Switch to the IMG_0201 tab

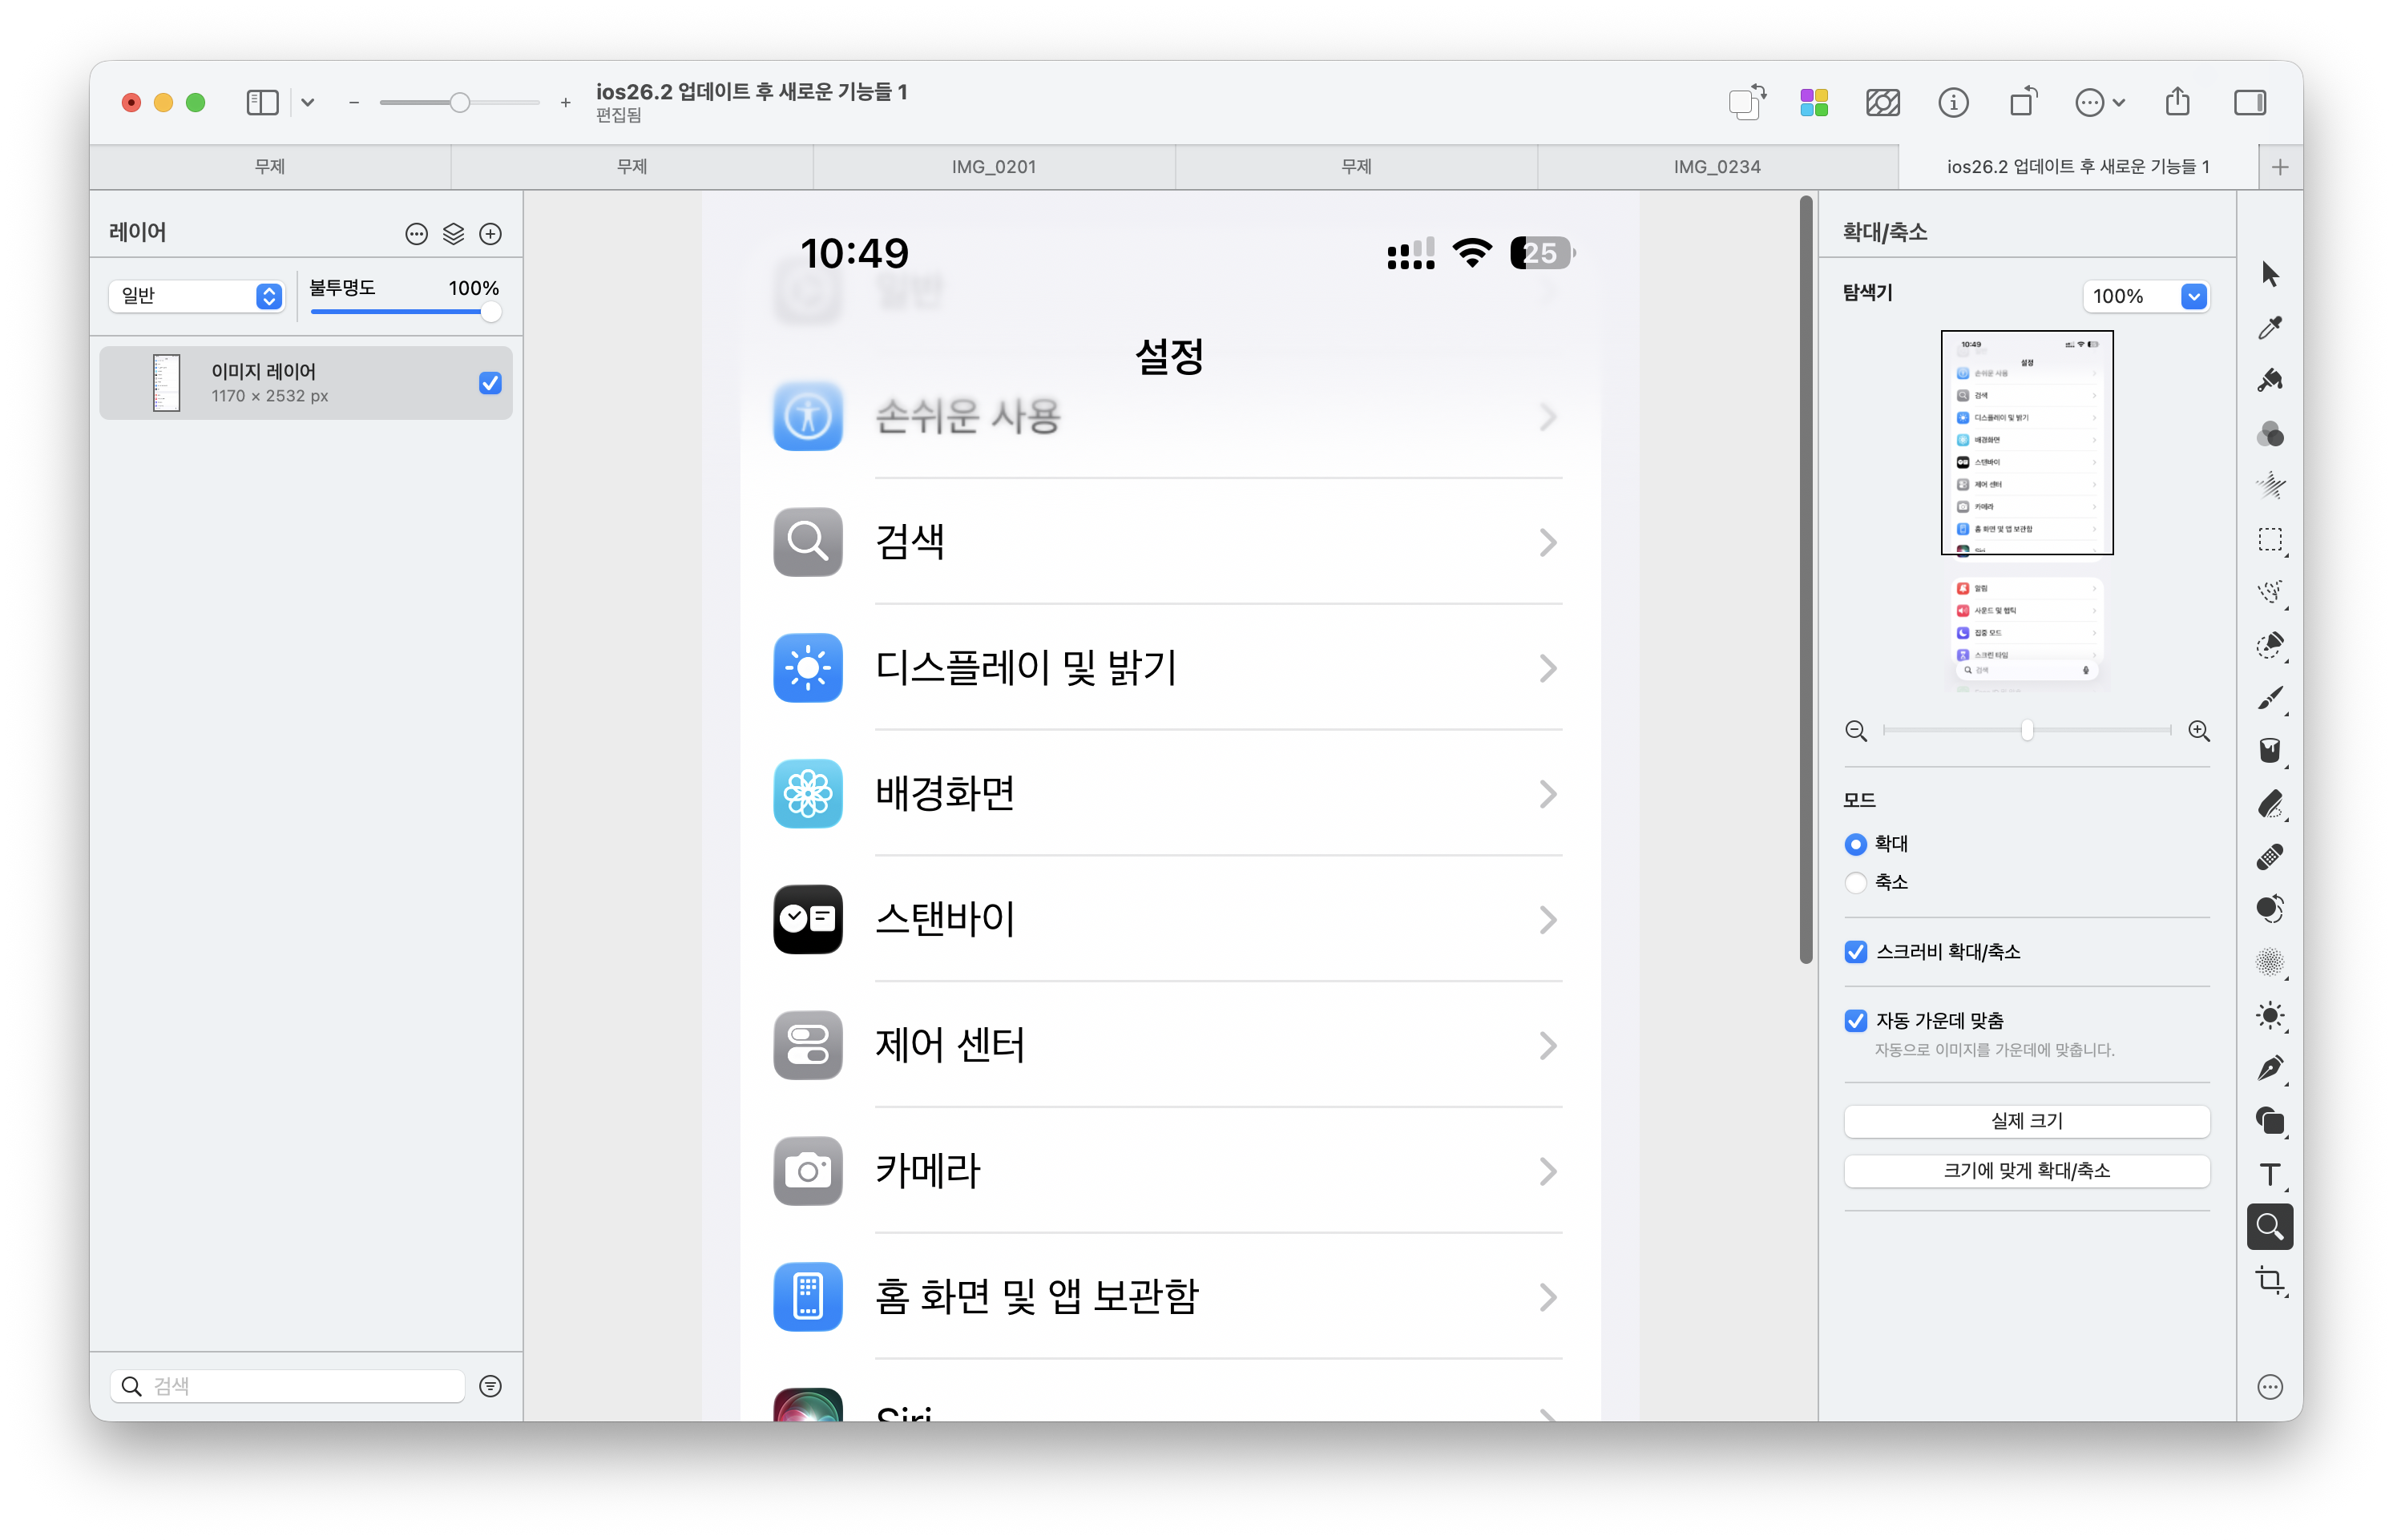993,167
